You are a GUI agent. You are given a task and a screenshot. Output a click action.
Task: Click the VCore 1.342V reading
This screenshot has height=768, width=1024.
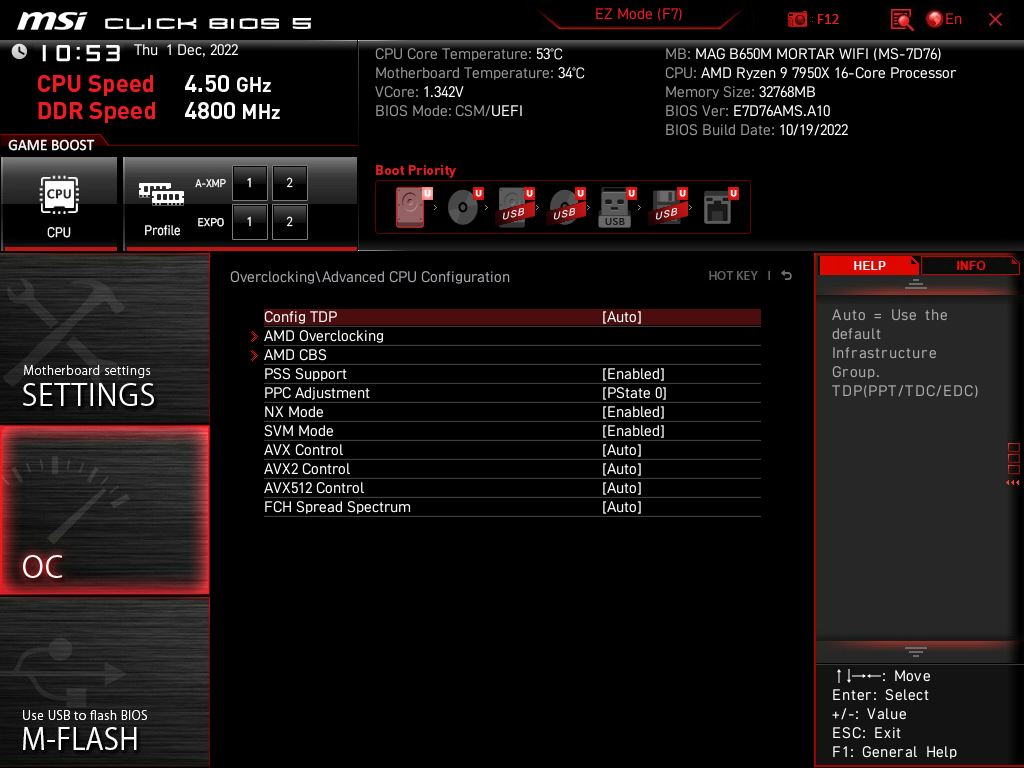click(x=419, y=92)
